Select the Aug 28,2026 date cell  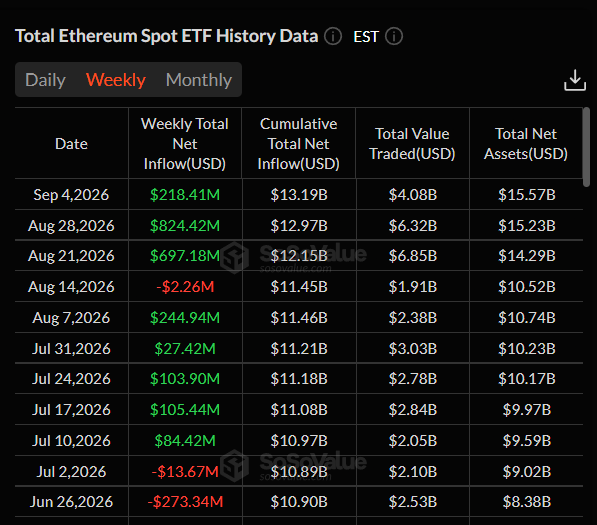(x=71, y=225)
